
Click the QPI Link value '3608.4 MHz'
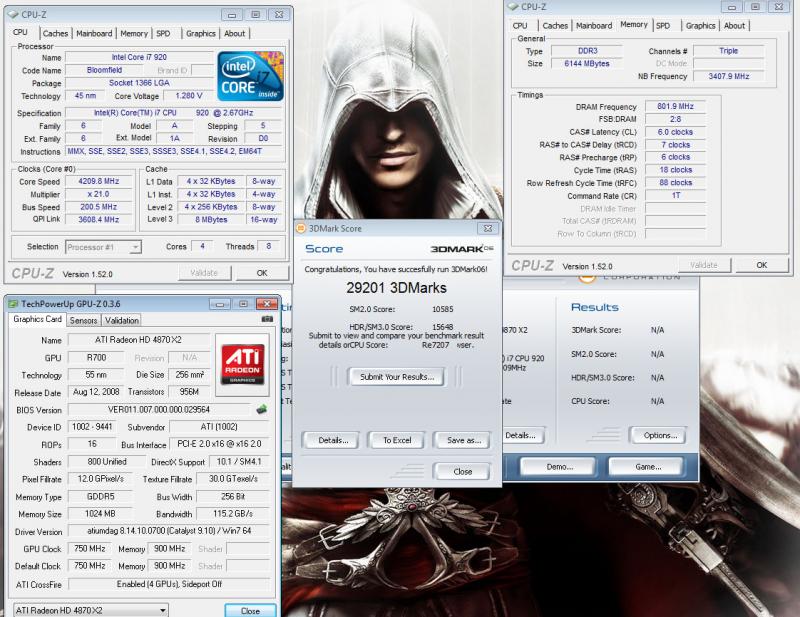tap(98, 219)
